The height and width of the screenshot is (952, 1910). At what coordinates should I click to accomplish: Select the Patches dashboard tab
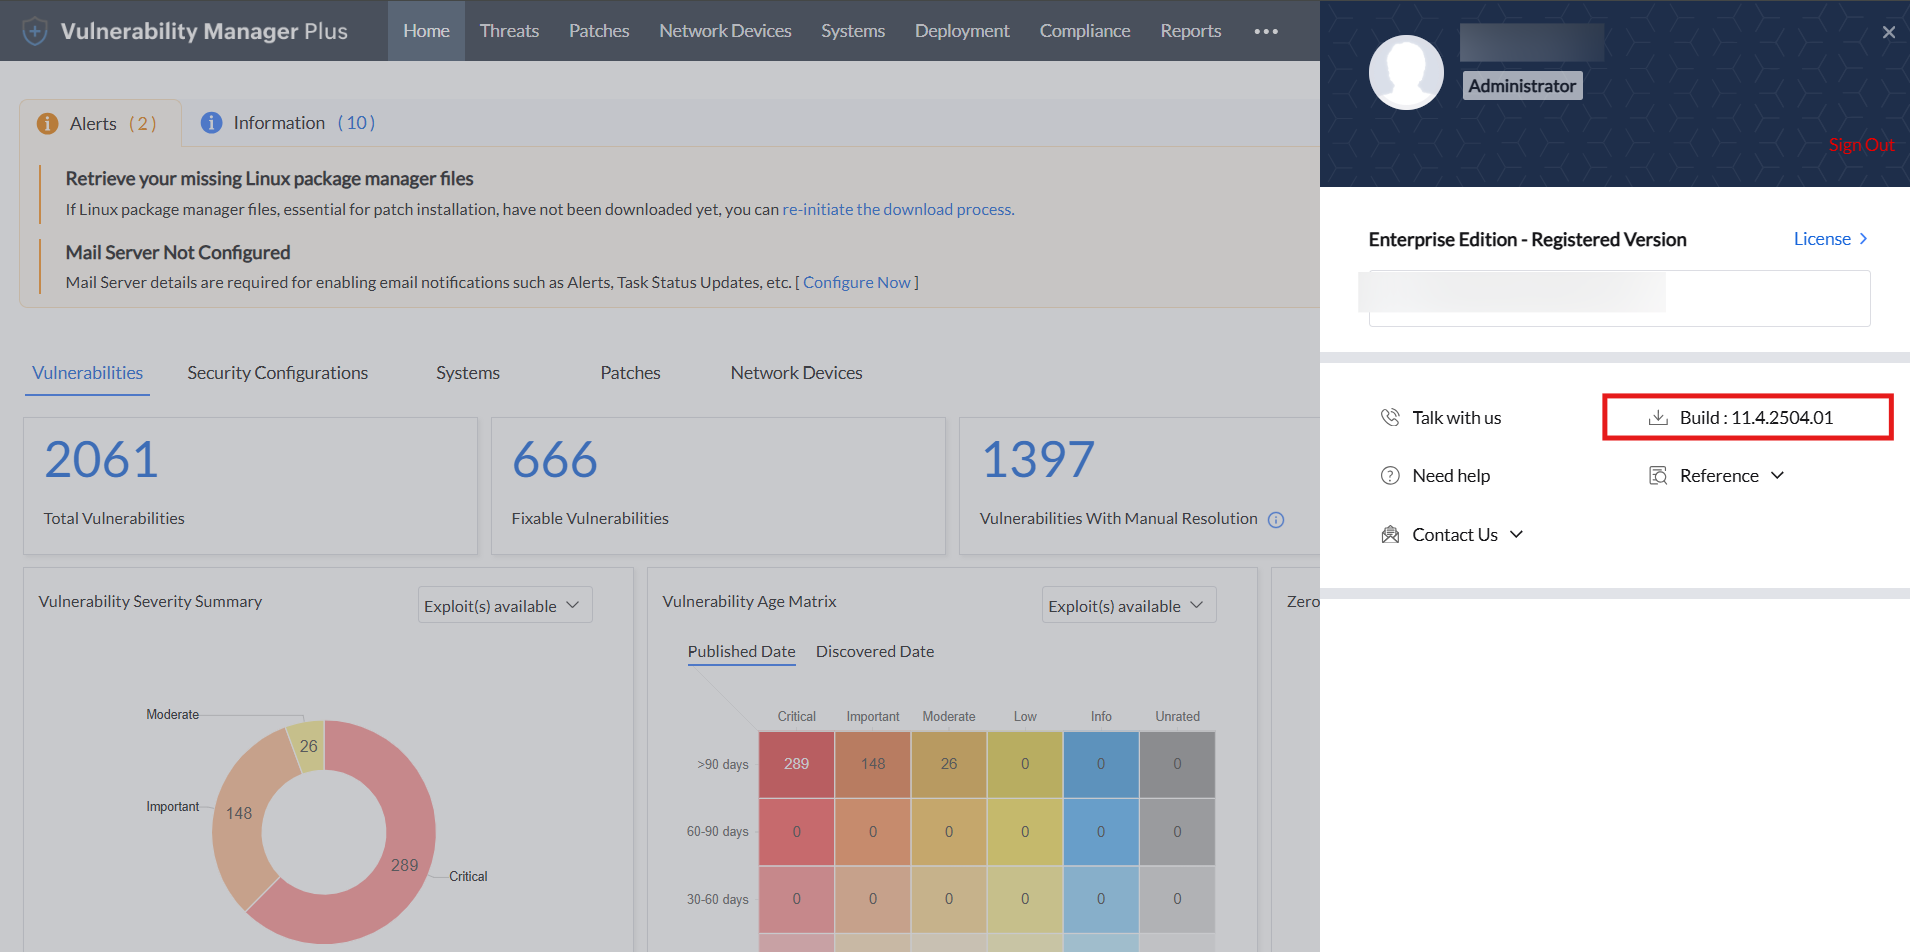click(630, 373)
